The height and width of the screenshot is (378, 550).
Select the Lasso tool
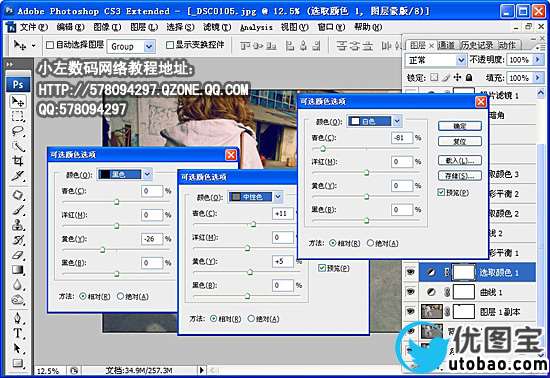[x=18, y=131]
